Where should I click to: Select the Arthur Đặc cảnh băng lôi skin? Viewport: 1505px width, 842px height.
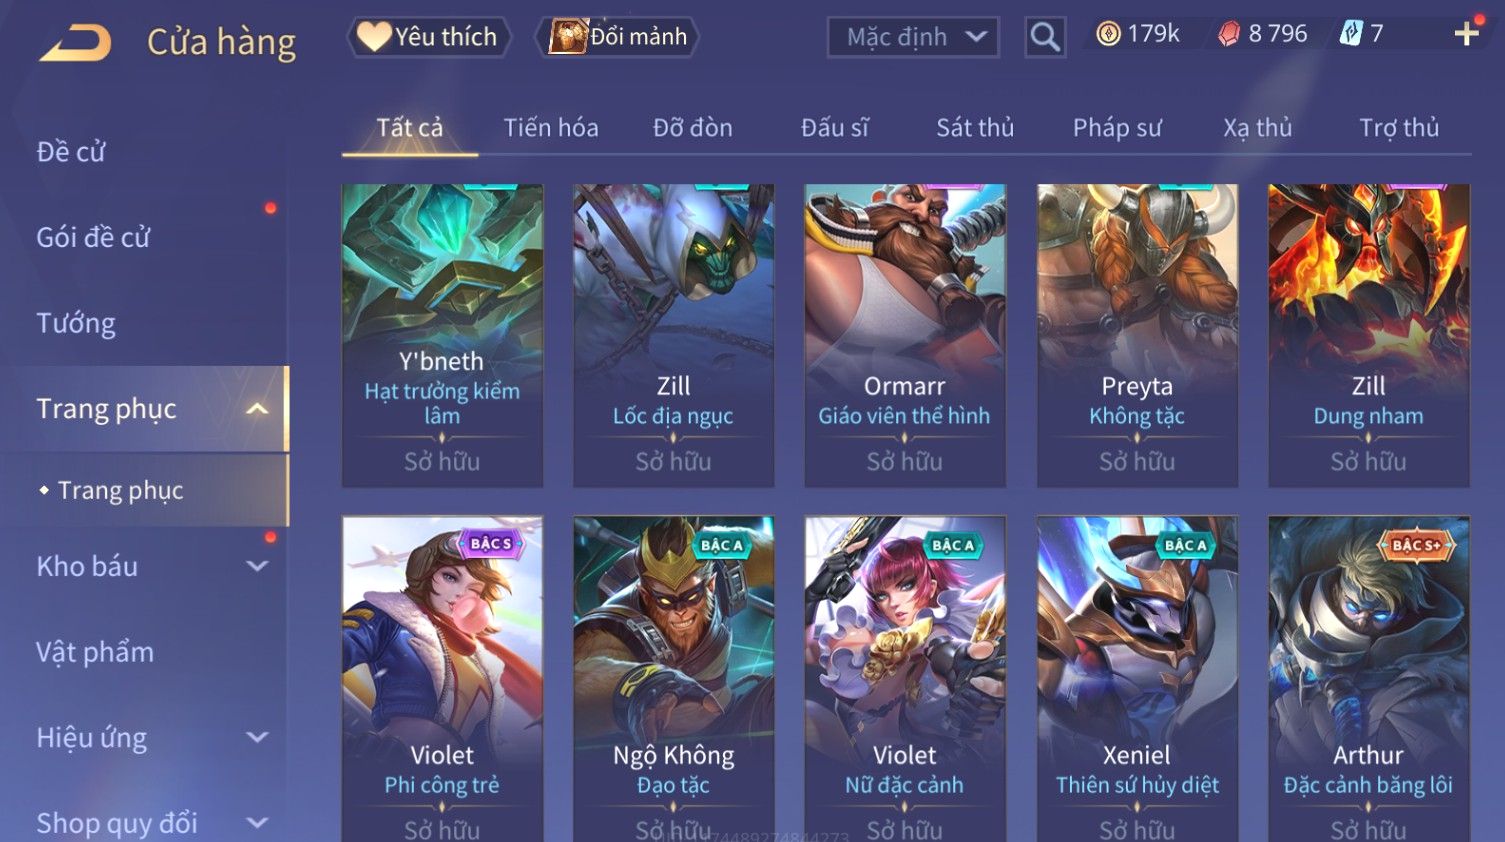click(x=1368, y=679)
